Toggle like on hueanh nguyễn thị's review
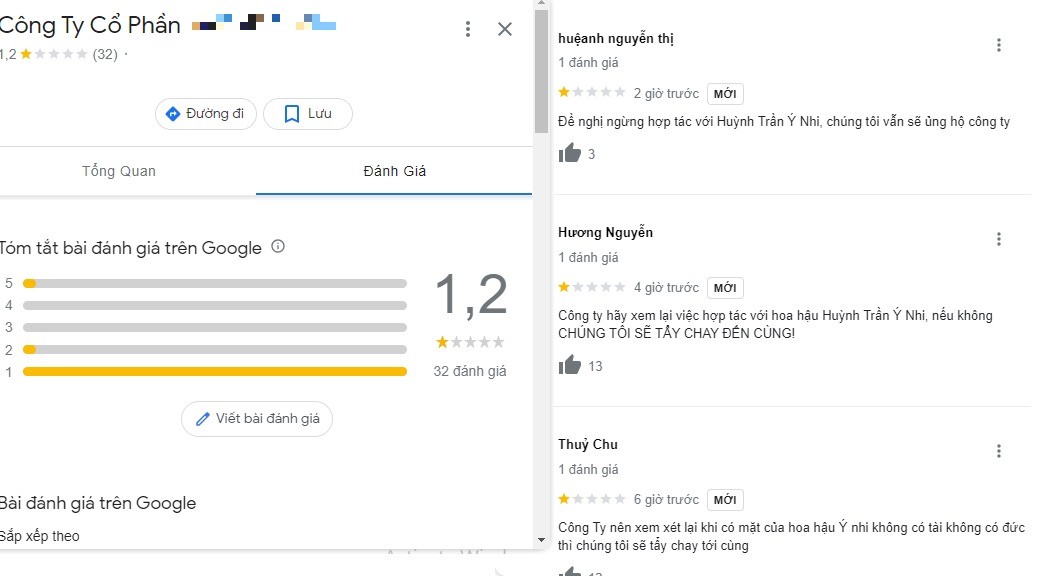Image resolution: width=1042 pixels, height=576 pixels. click(571, 153)
